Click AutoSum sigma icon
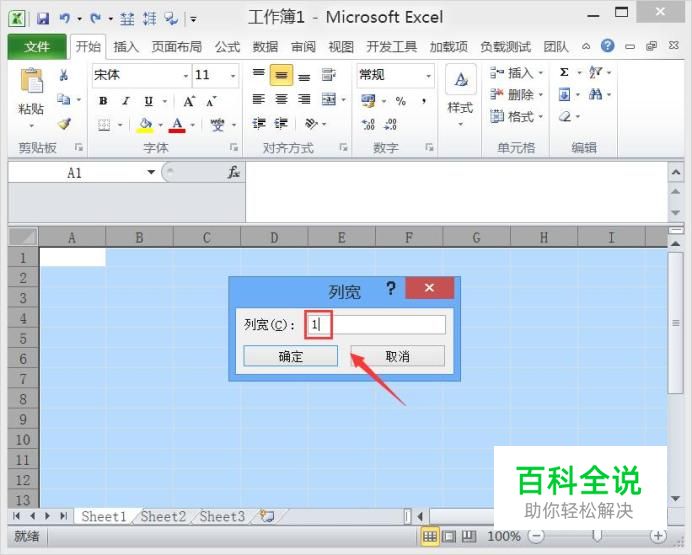 click(x=564, y=72)
